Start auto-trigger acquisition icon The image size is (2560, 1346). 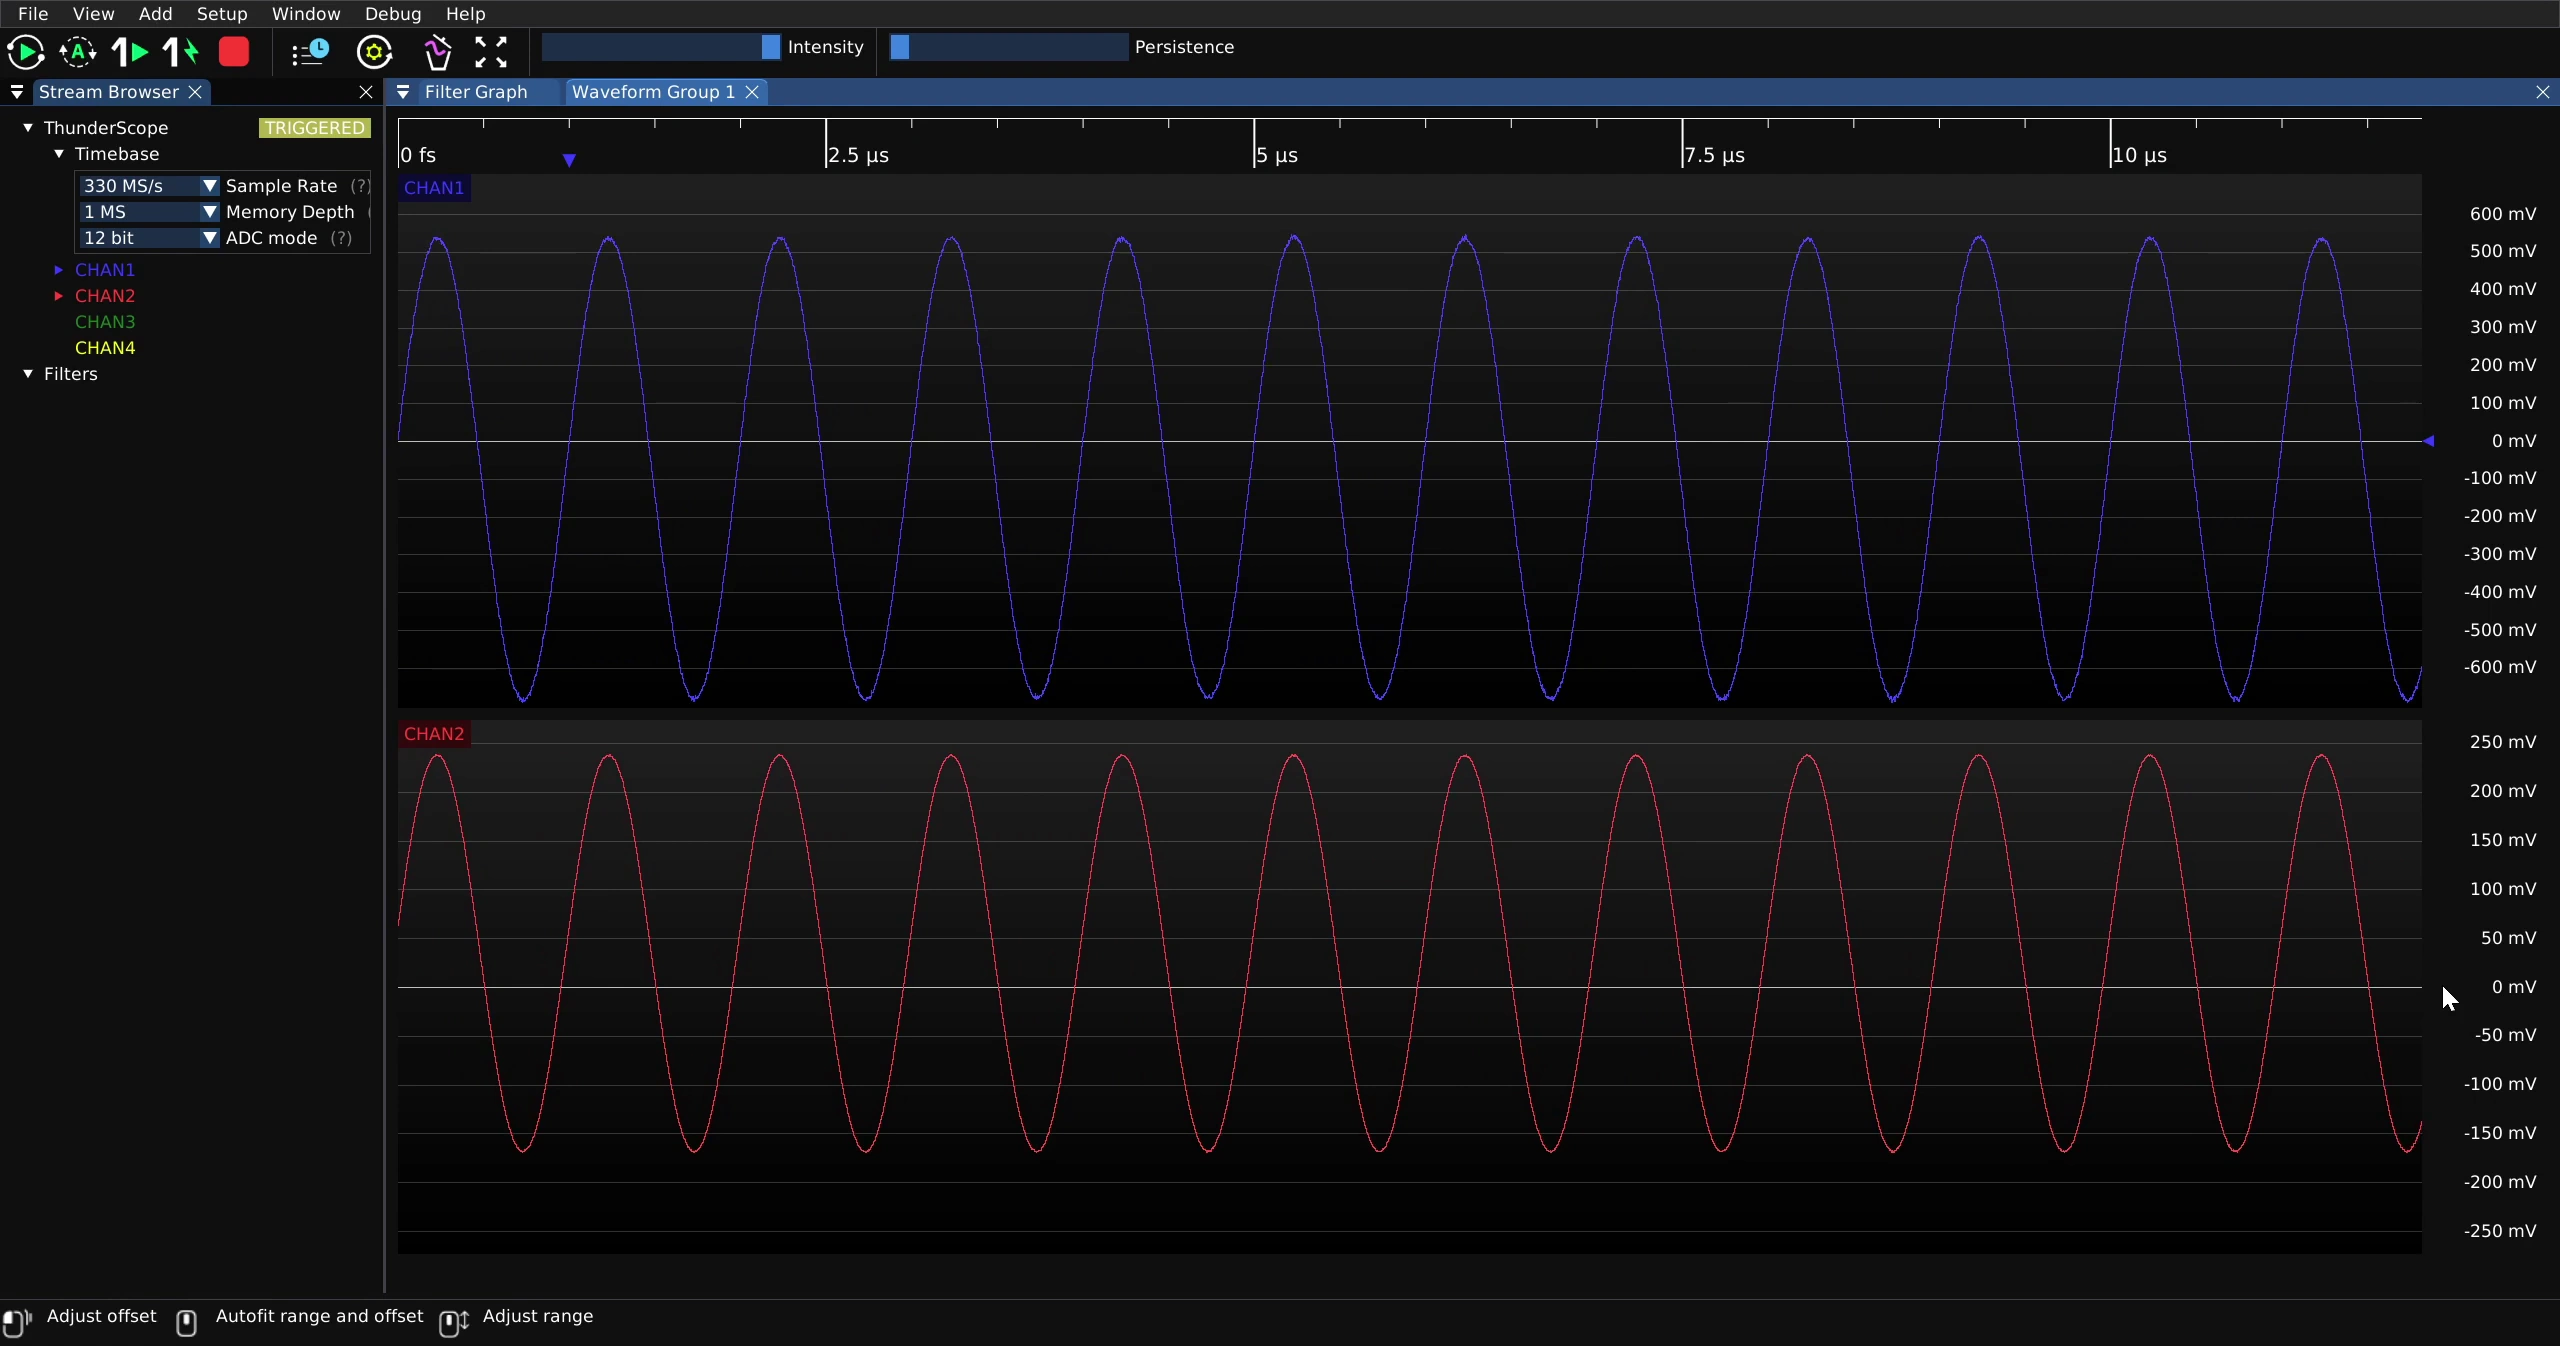coord(78,52)
